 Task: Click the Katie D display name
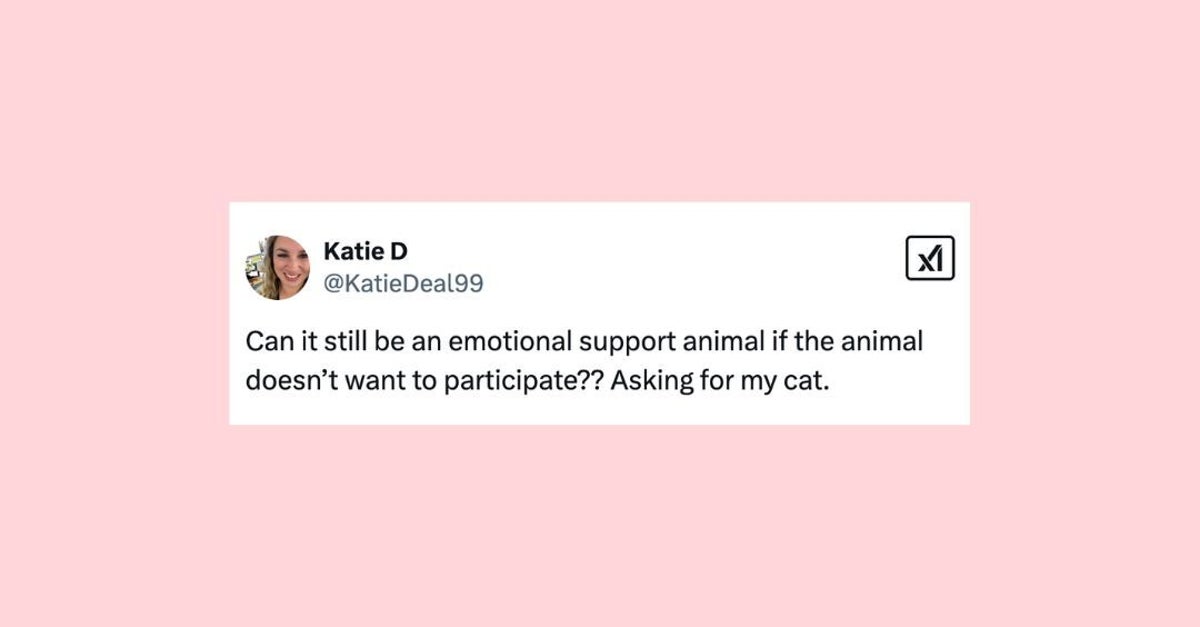click(x=365, y=250)
